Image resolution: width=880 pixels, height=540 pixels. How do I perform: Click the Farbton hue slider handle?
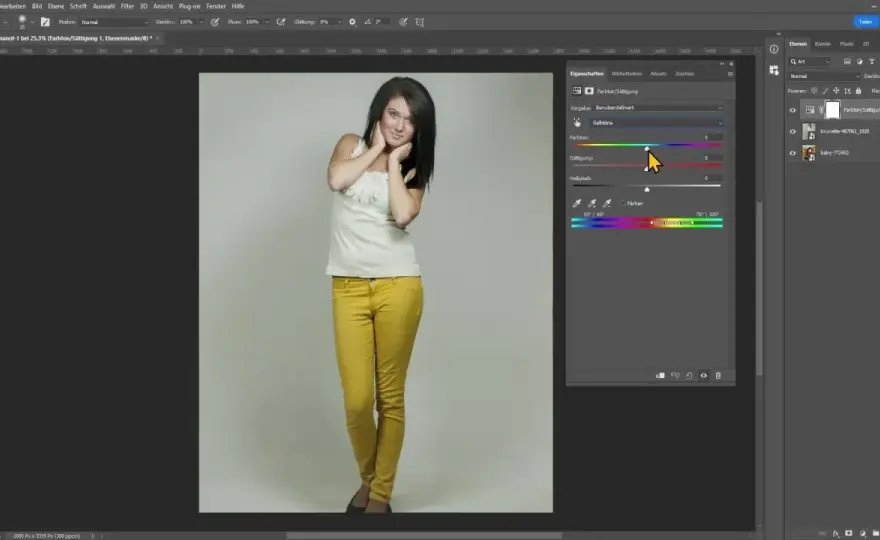point(647,149)
